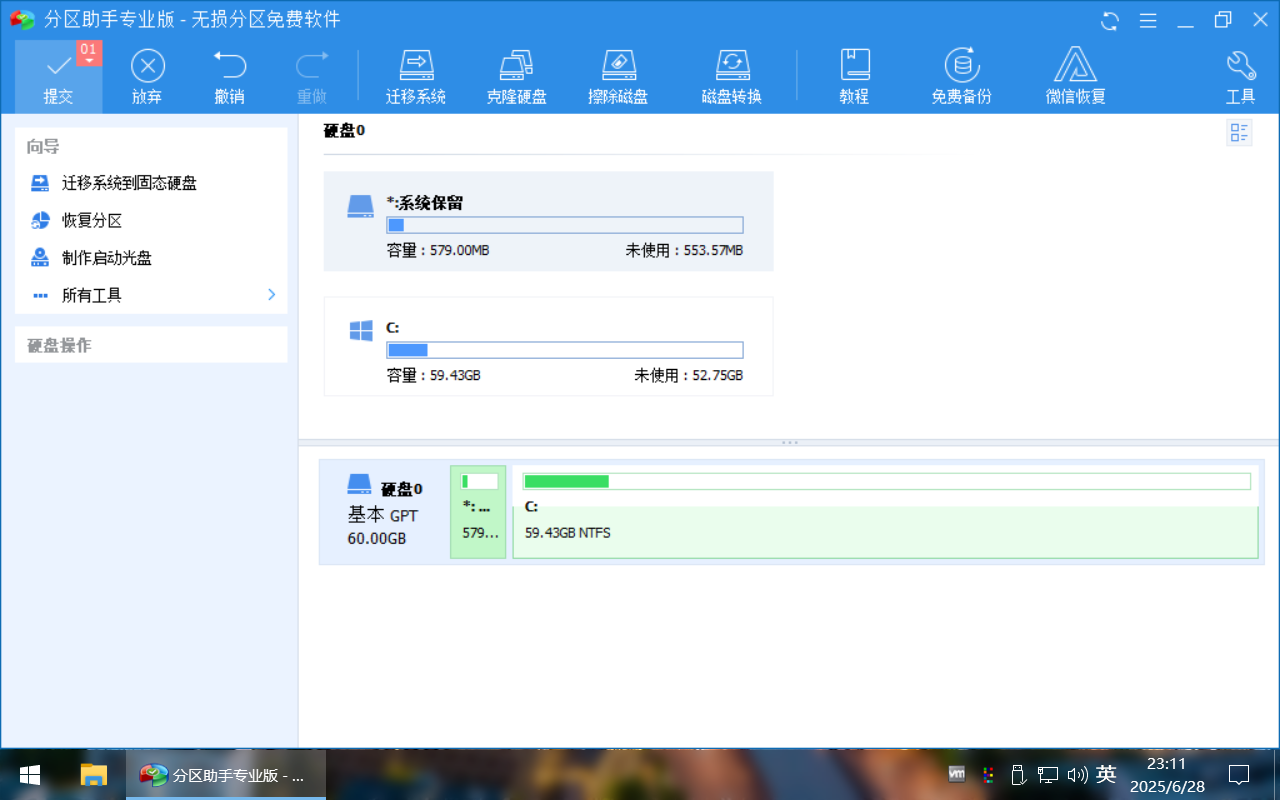Click the 硬盘0 heading text
1280x800 pixels.
tap(344, 130)
